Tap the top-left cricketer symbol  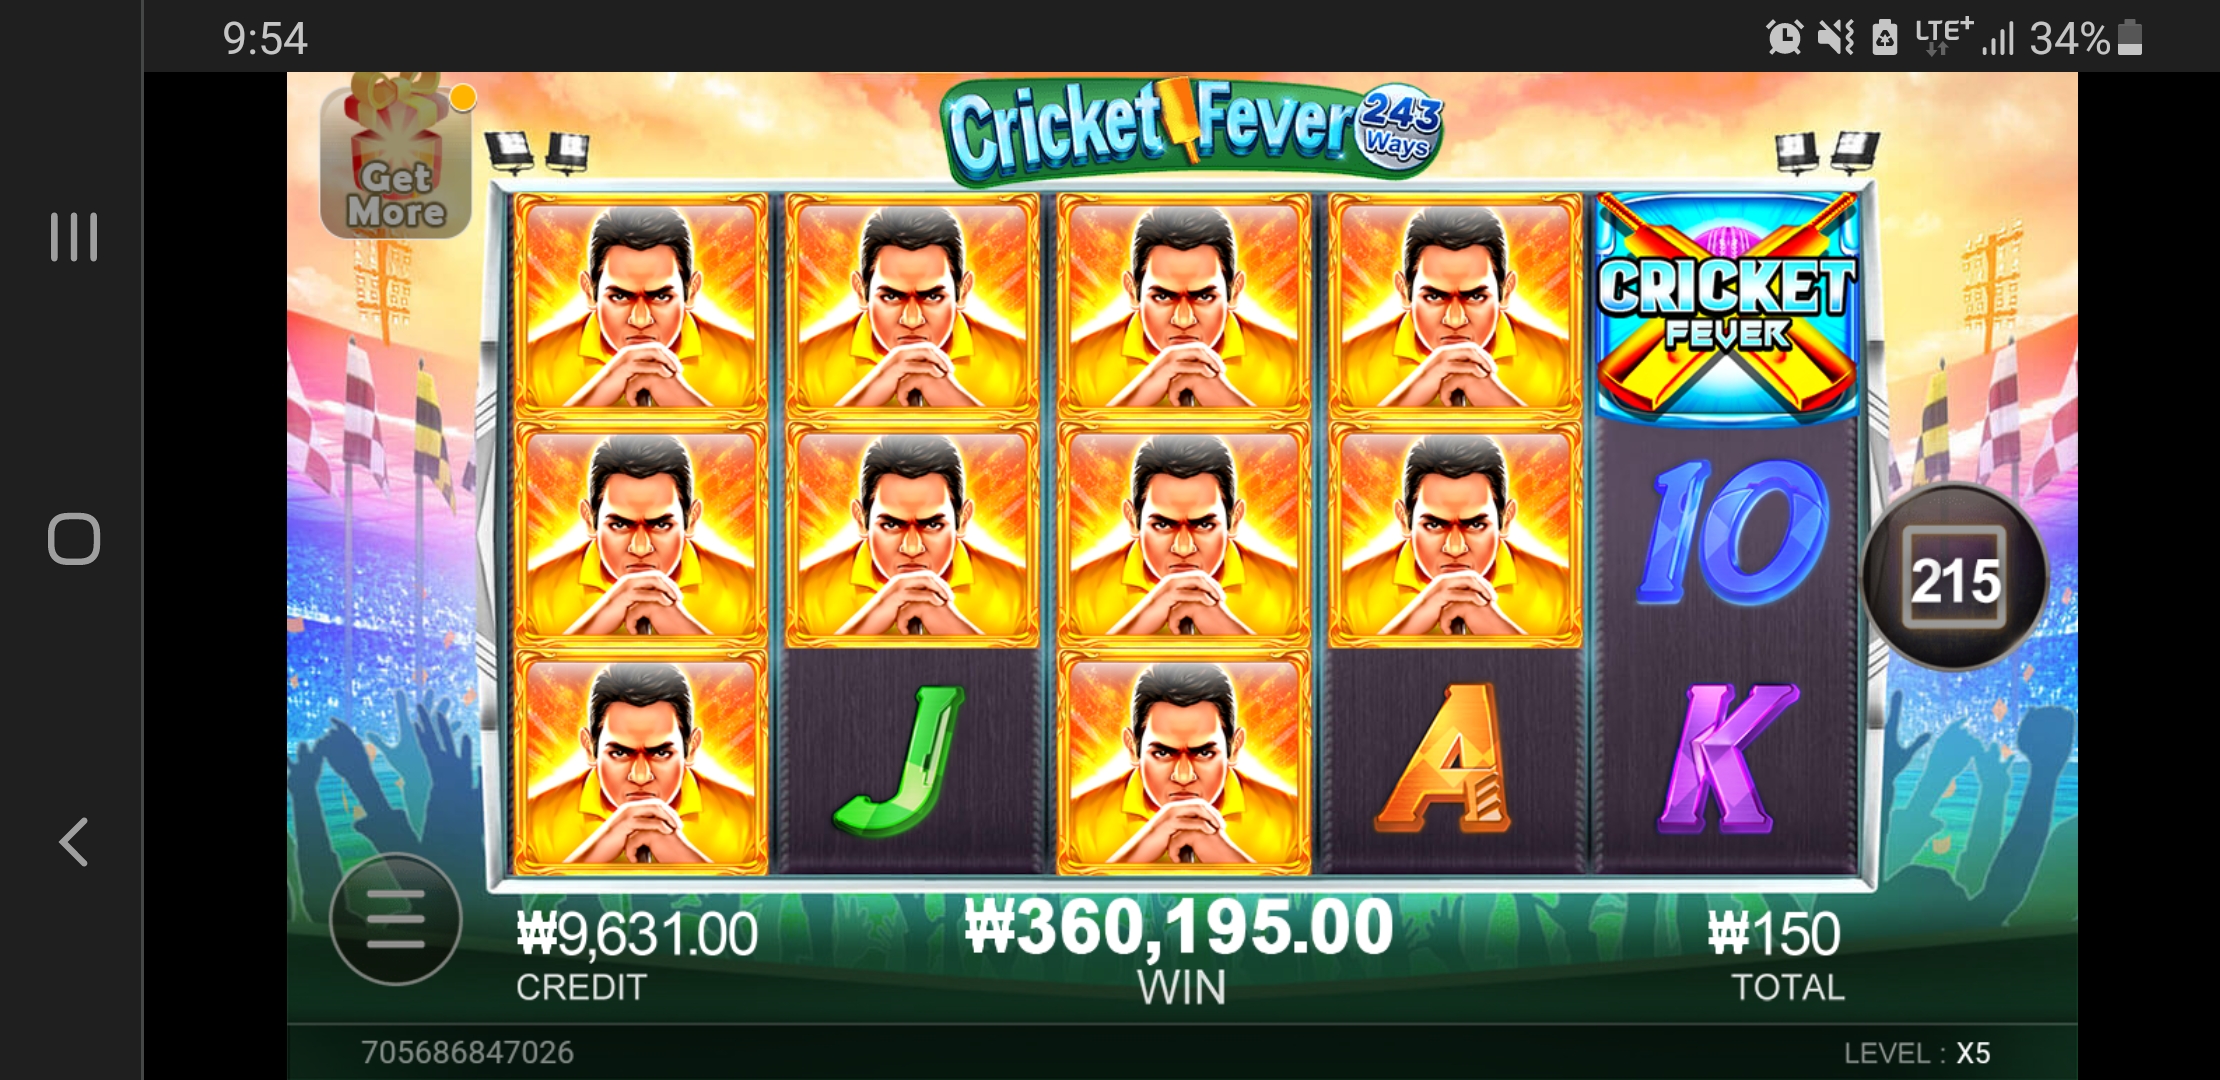click(x=640, y=305)
